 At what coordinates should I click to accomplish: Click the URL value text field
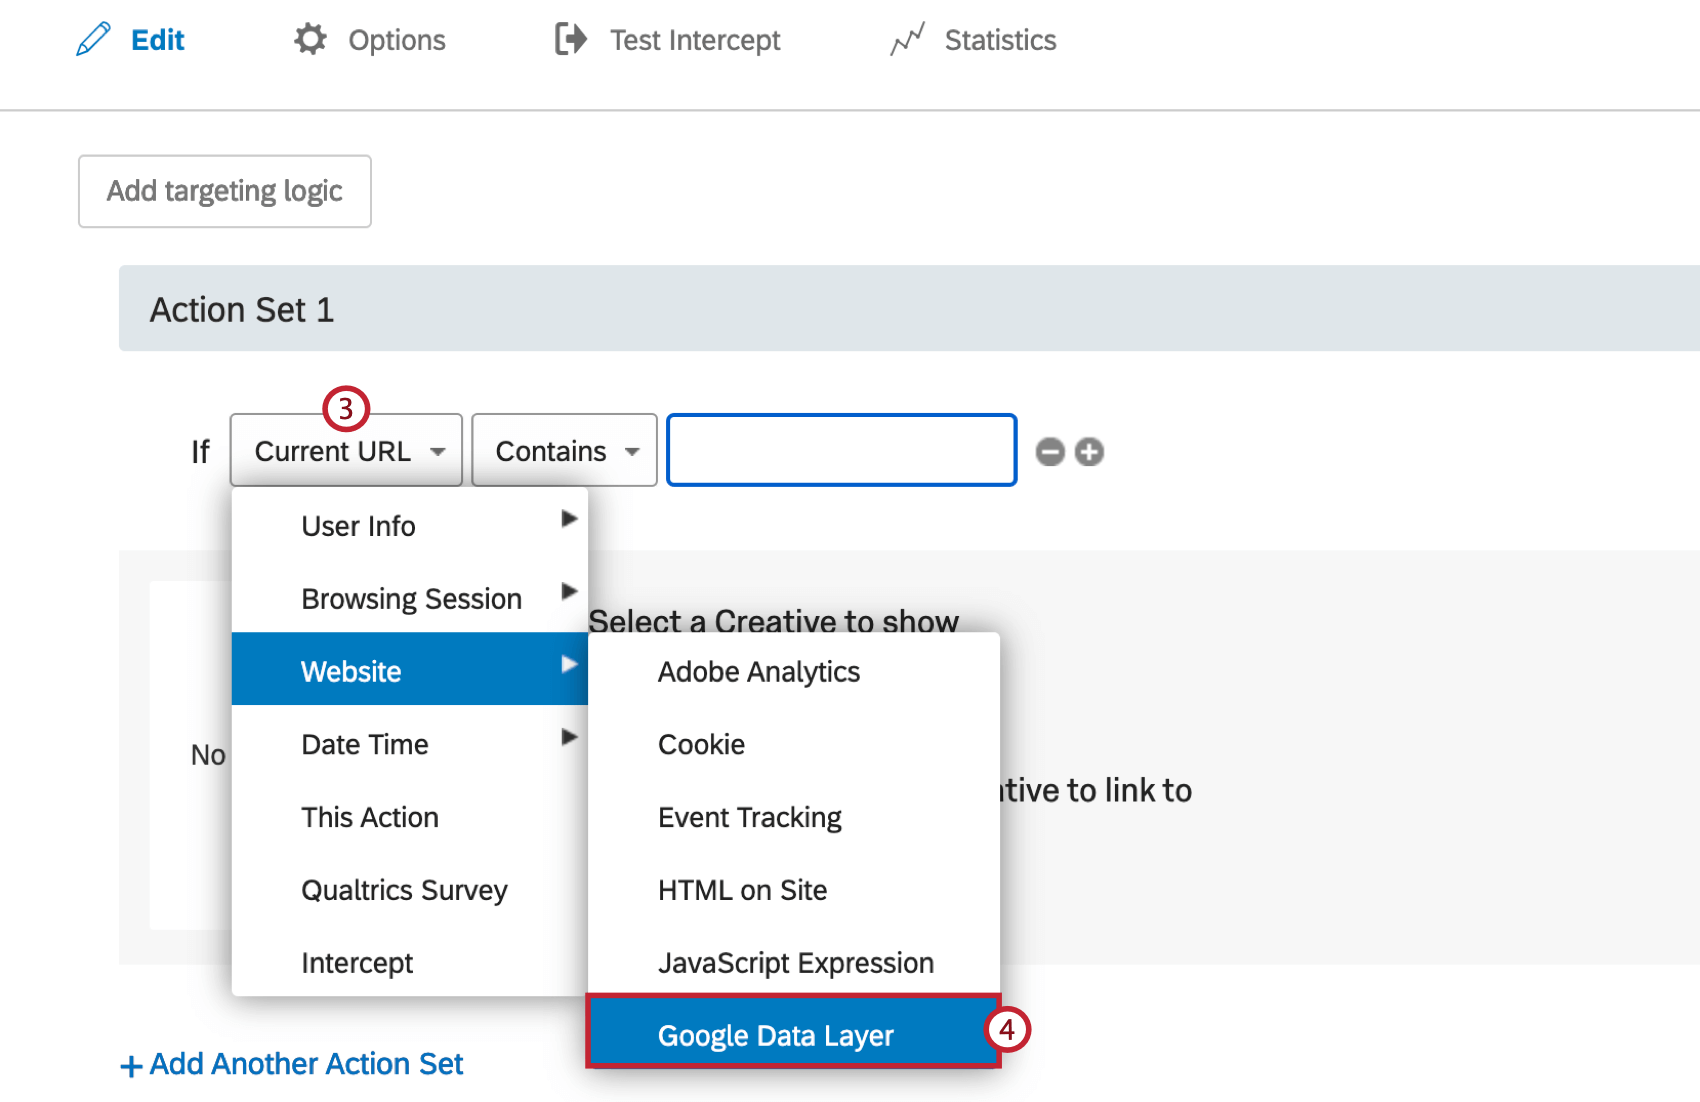coord(840,450)
